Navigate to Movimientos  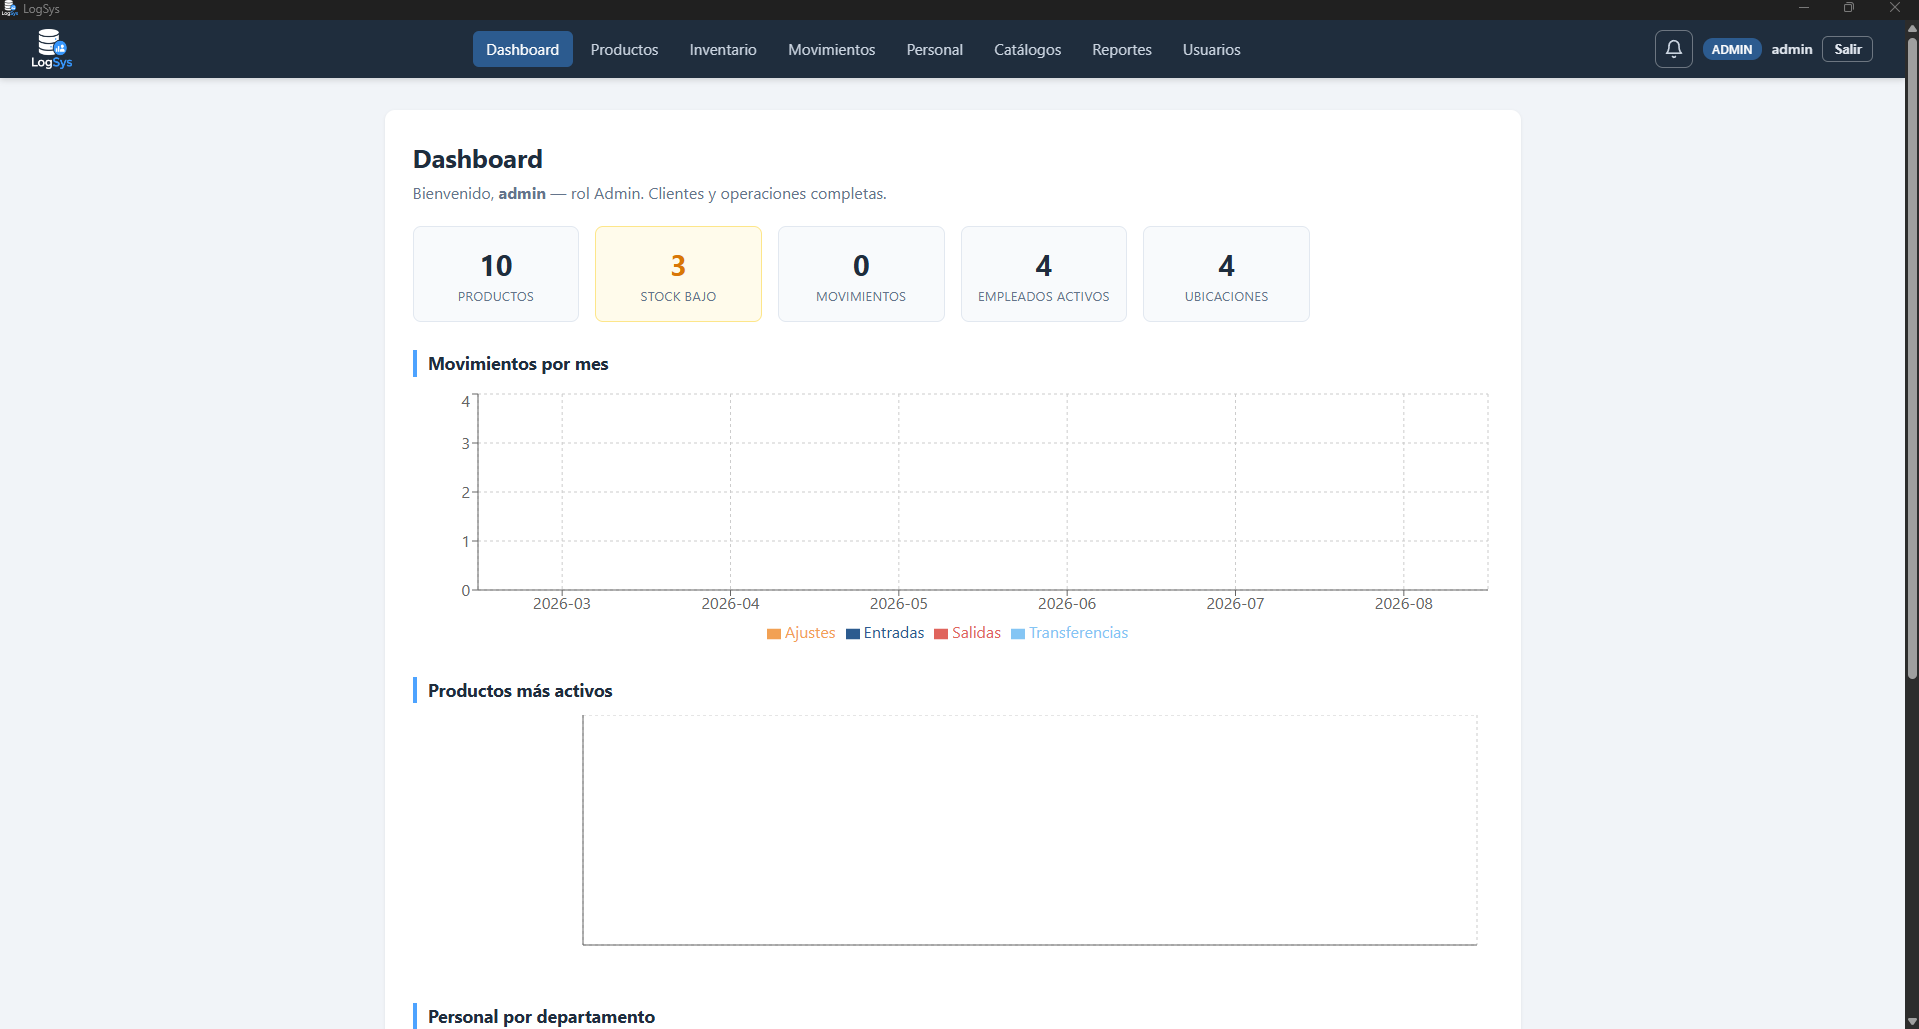[831, 49]
